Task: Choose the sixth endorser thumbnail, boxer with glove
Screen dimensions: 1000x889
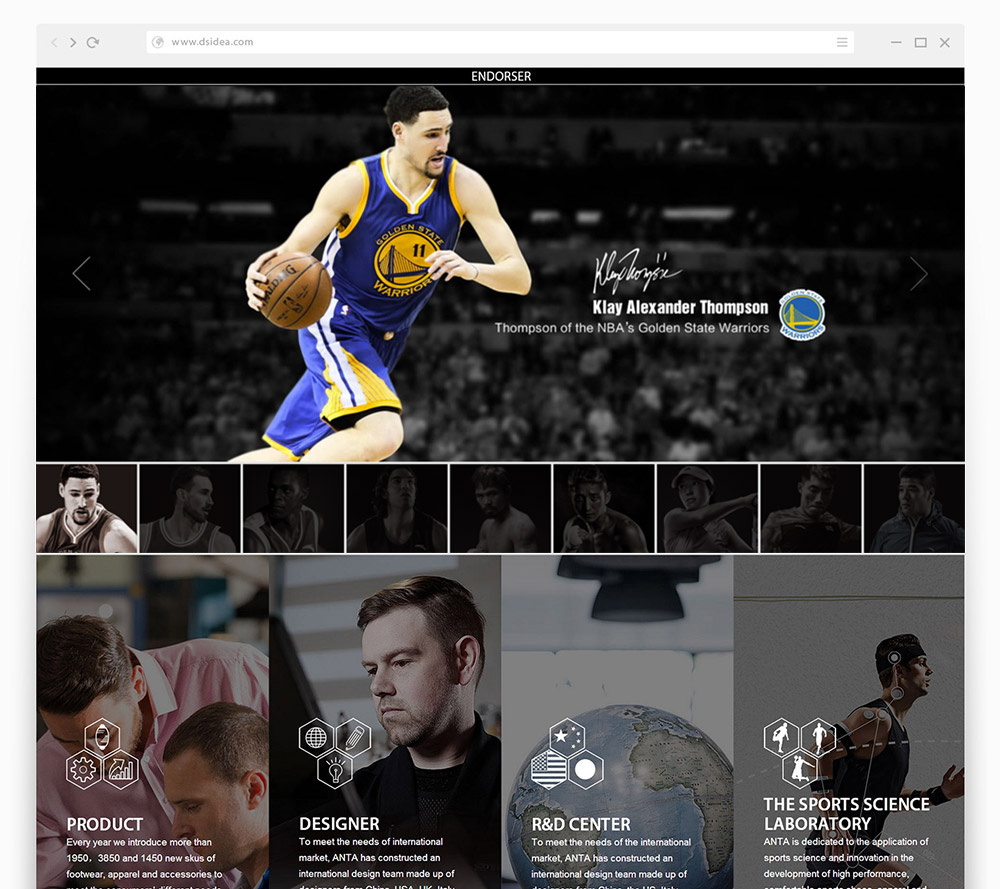Action: click(604, 508)
